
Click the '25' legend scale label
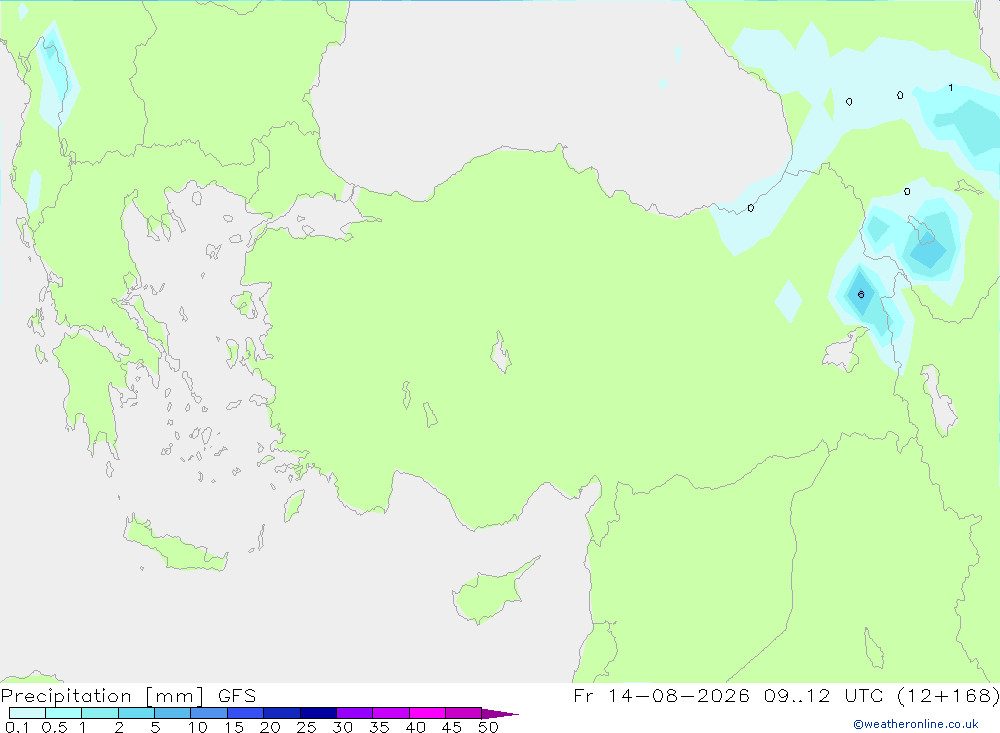click(306, 727)
